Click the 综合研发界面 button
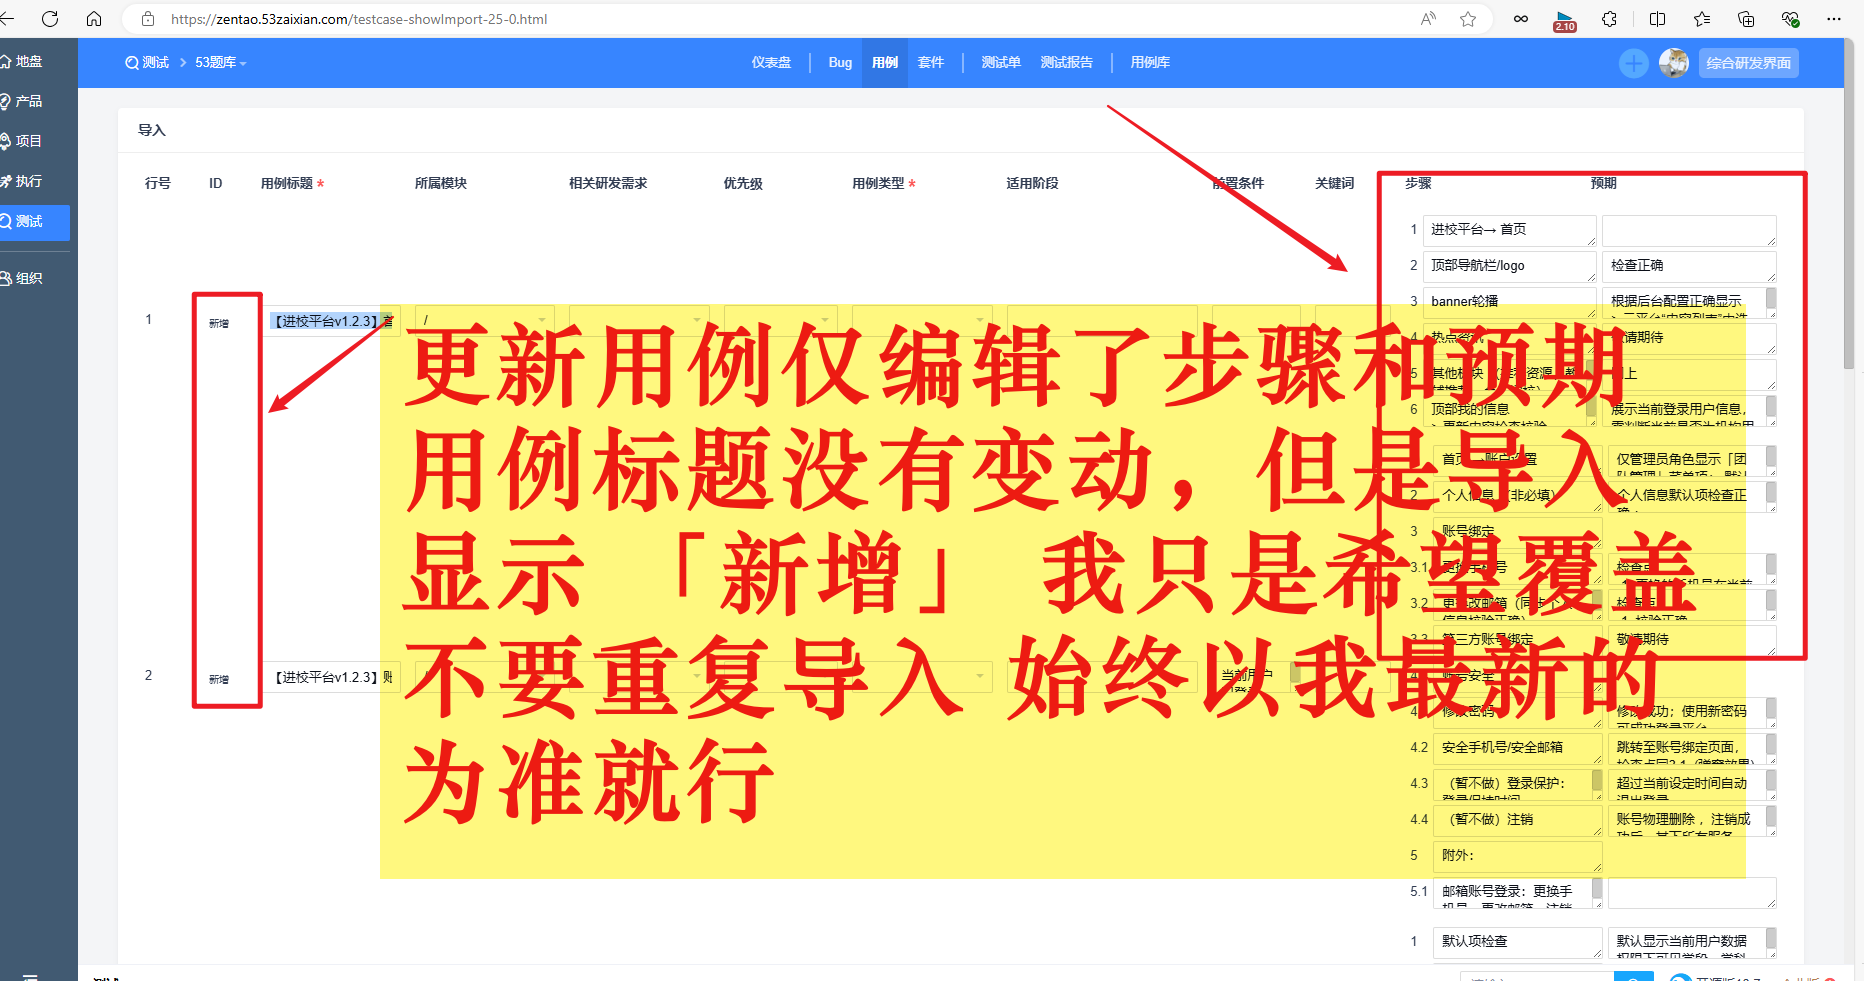This screenshot has width=1864, height=981. click(1748, 63)
